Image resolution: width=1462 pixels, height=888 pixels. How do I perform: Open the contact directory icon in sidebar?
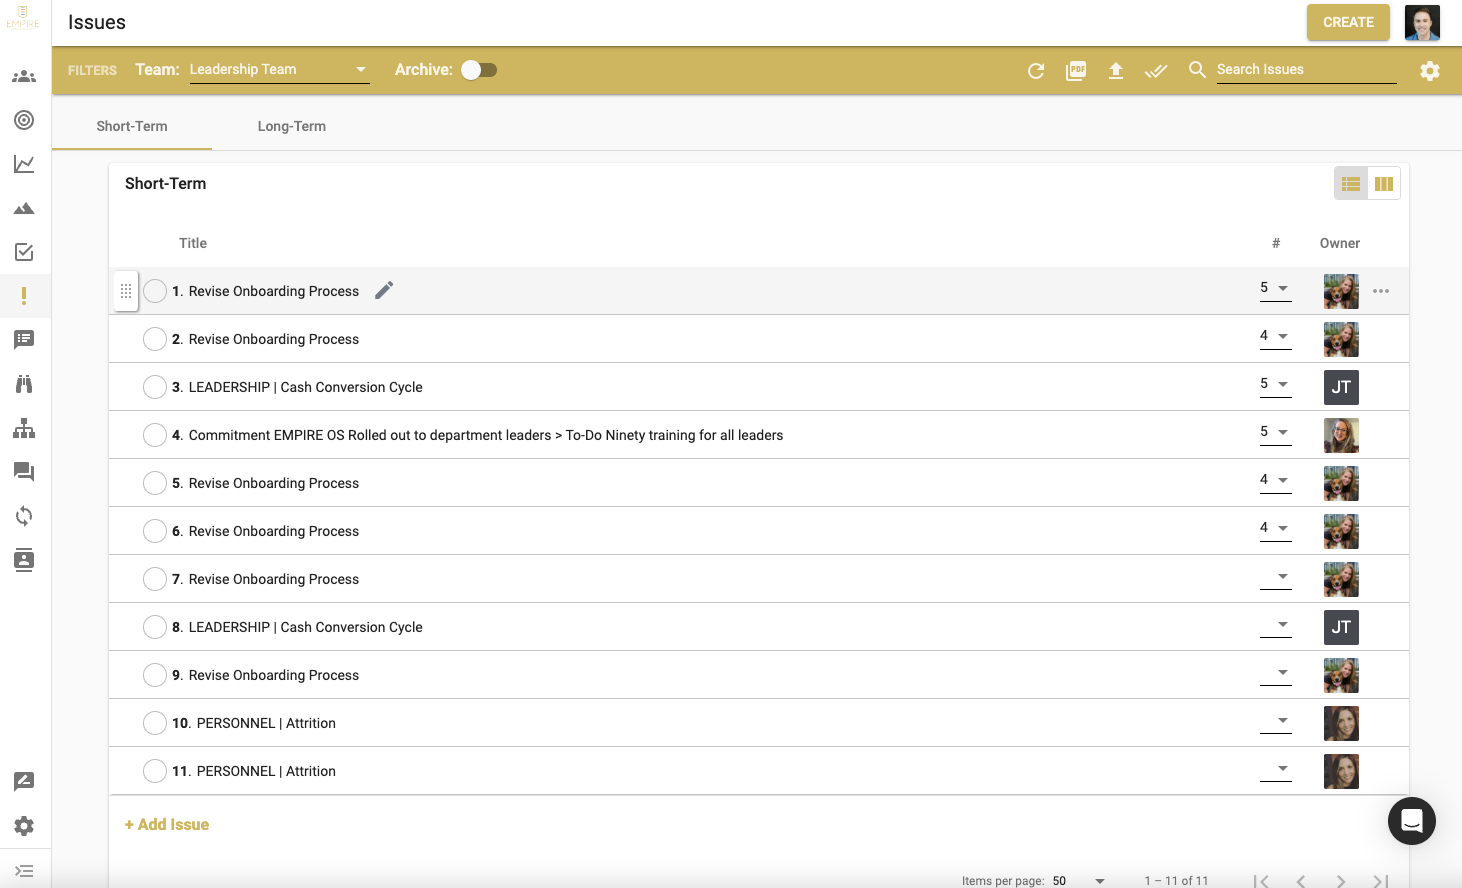coord(24,560)
